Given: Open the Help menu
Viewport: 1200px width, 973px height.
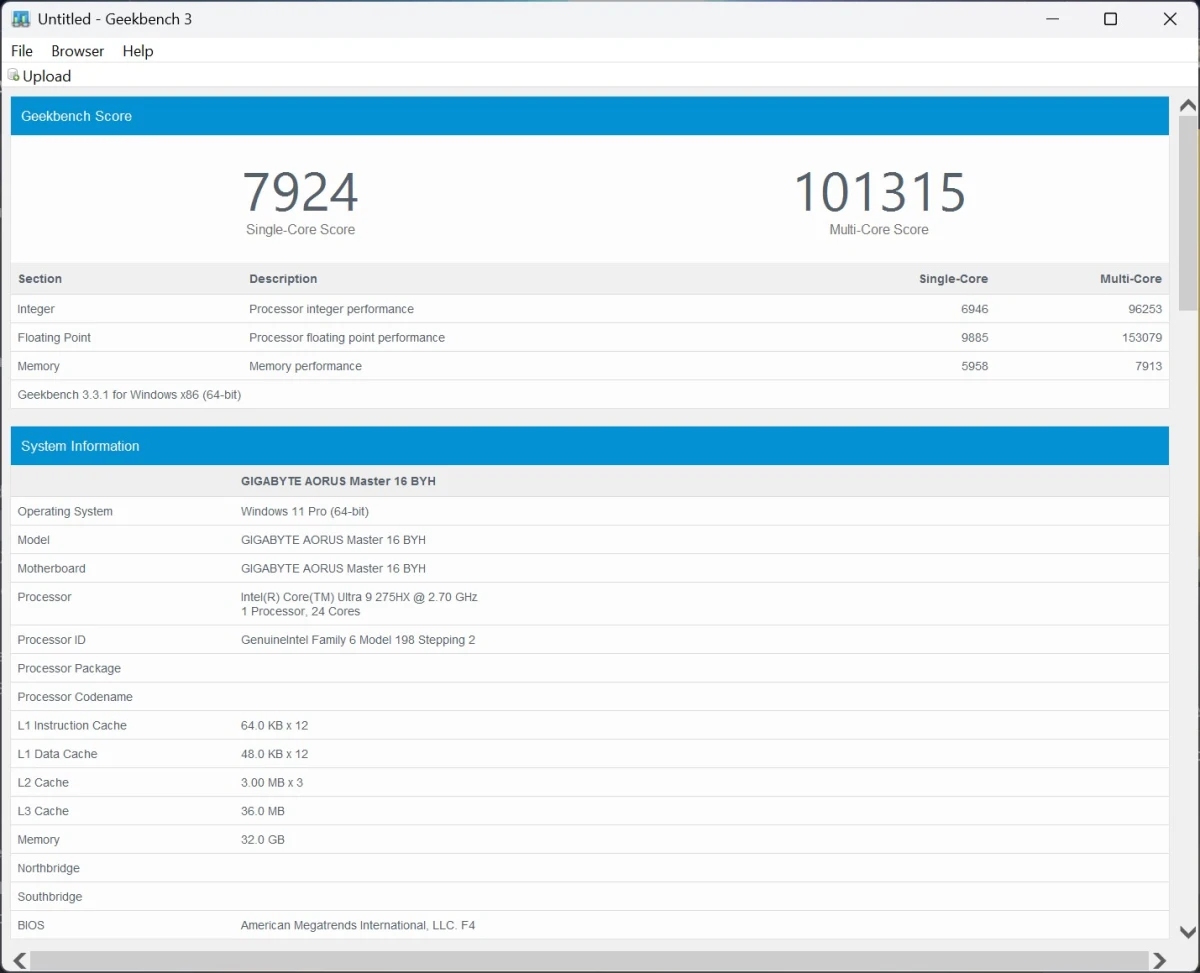Looking at the screenshot, I should [138, 51].
